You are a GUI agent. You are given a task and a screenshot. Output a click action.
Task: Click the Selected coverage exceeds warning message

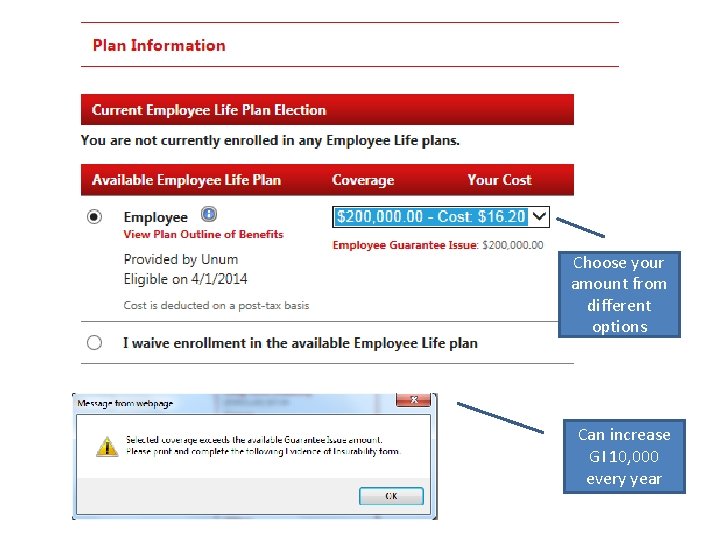264,445
